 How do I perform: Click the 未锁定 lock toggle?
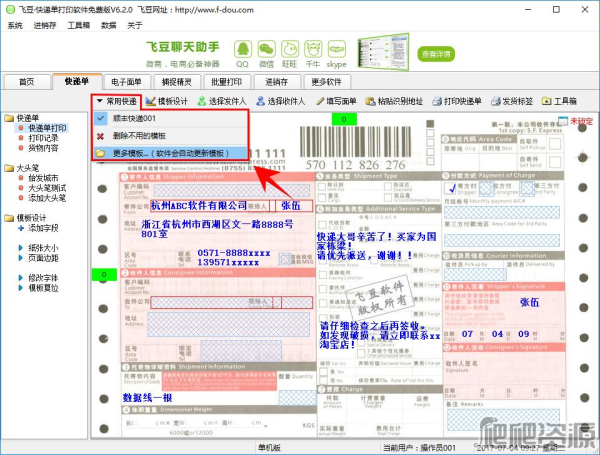[575, 121]
